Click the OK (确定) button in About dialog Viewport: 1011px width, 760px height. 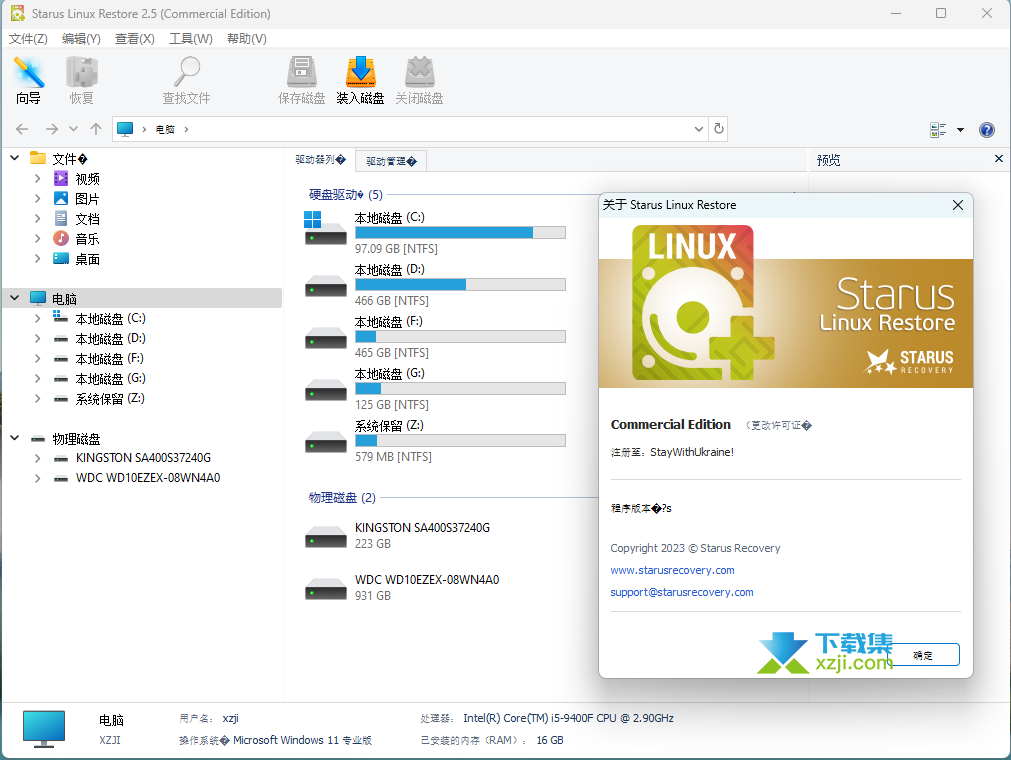923,655
